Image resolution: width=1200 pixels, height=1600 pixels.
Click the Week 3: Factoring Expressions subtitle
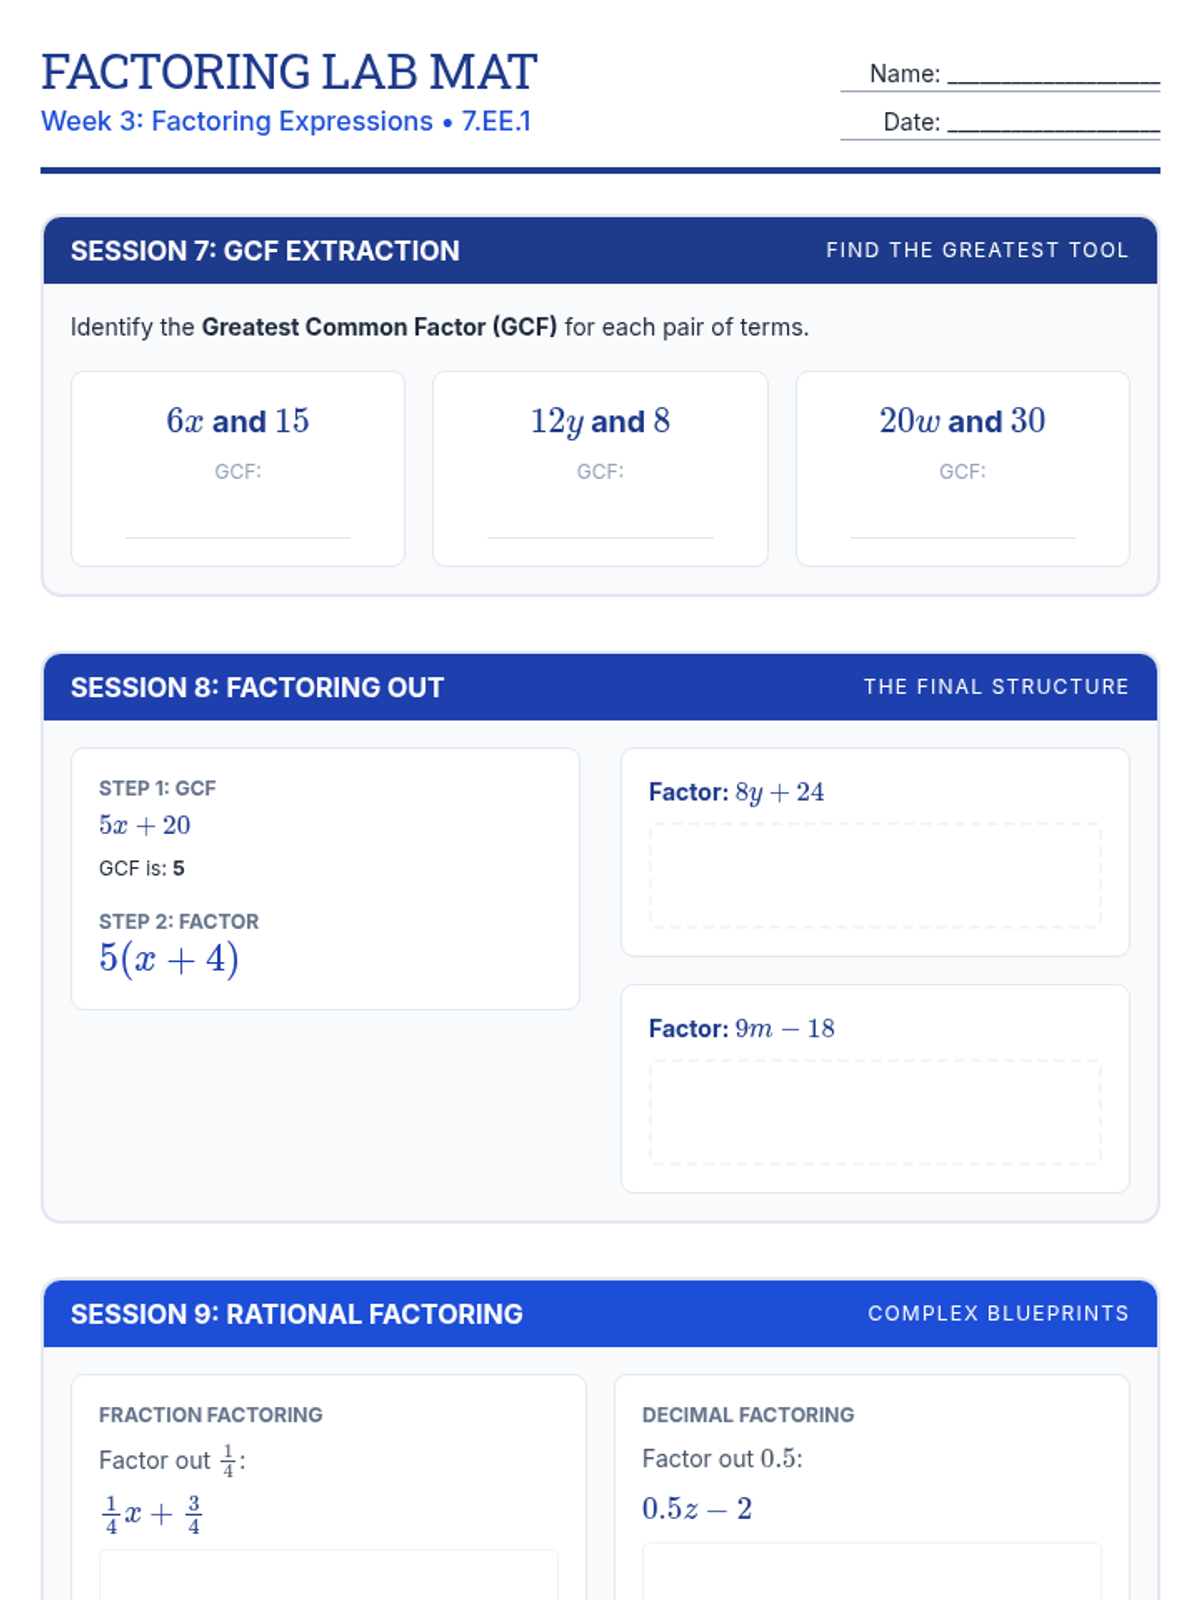pos(286,122)
